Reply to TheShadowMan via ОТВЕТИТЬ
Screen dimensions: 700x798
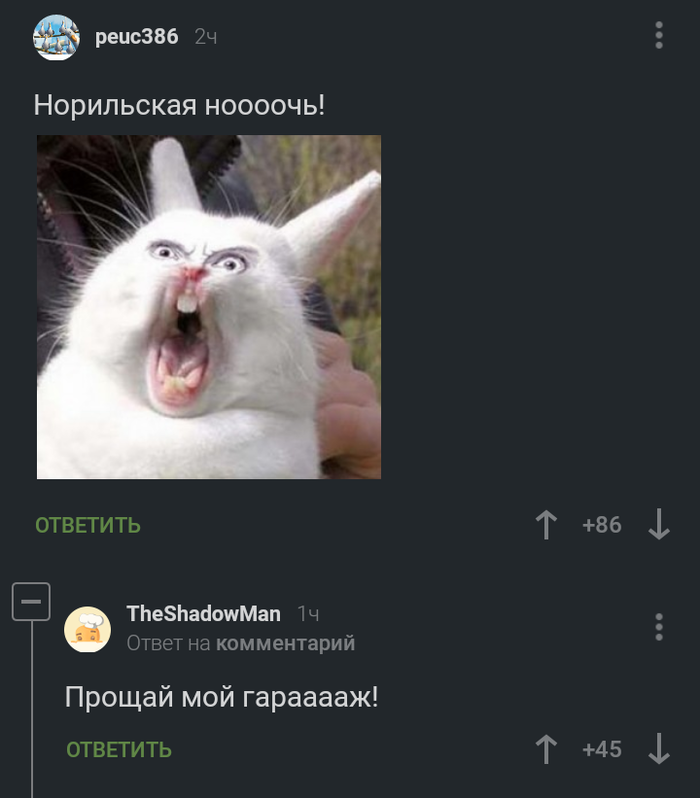pos(119,750)
